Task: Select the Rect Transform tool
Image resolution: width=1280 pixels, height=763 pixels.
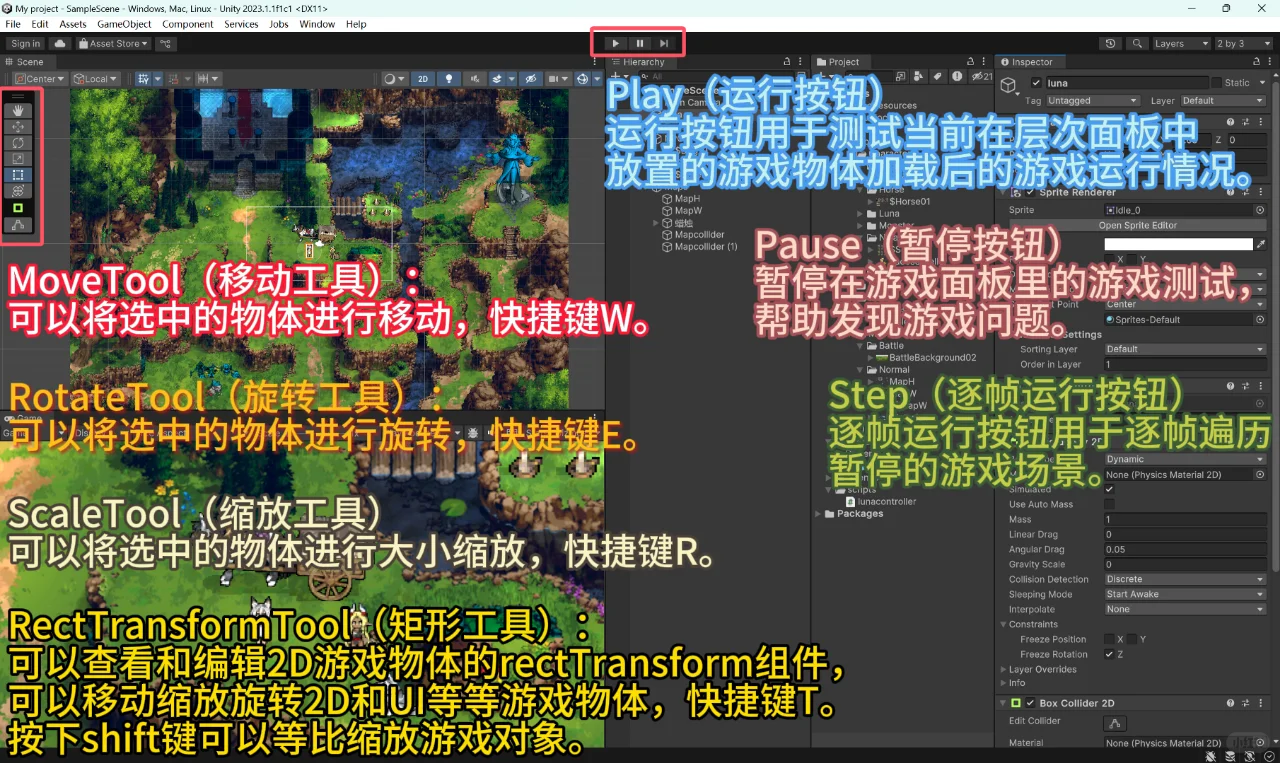Action: 17,175
